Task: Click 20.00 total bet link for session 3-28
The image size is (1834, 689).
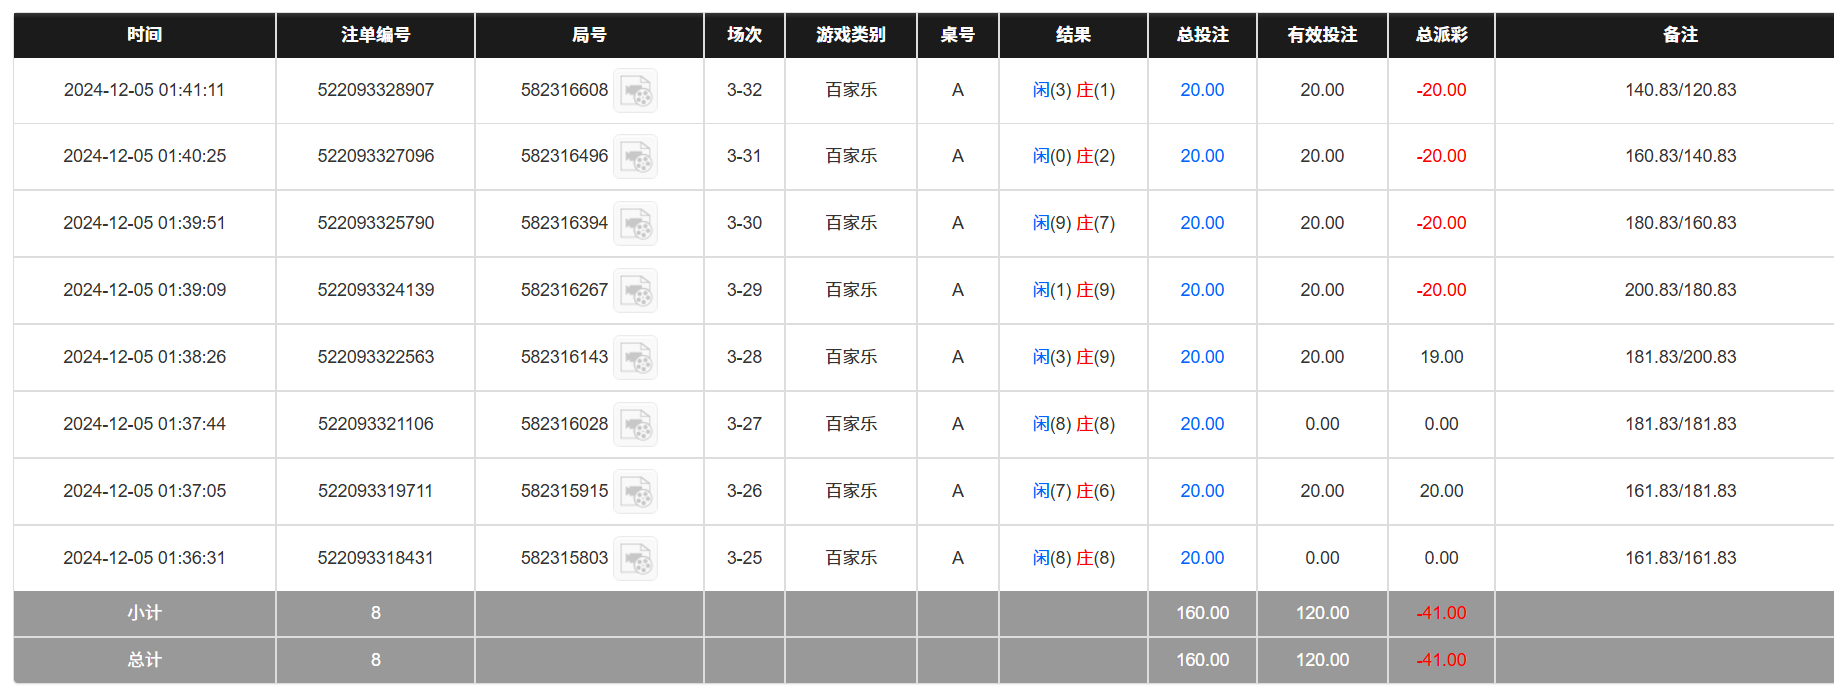Action: pyautogui.click(x=1202, y=357)
